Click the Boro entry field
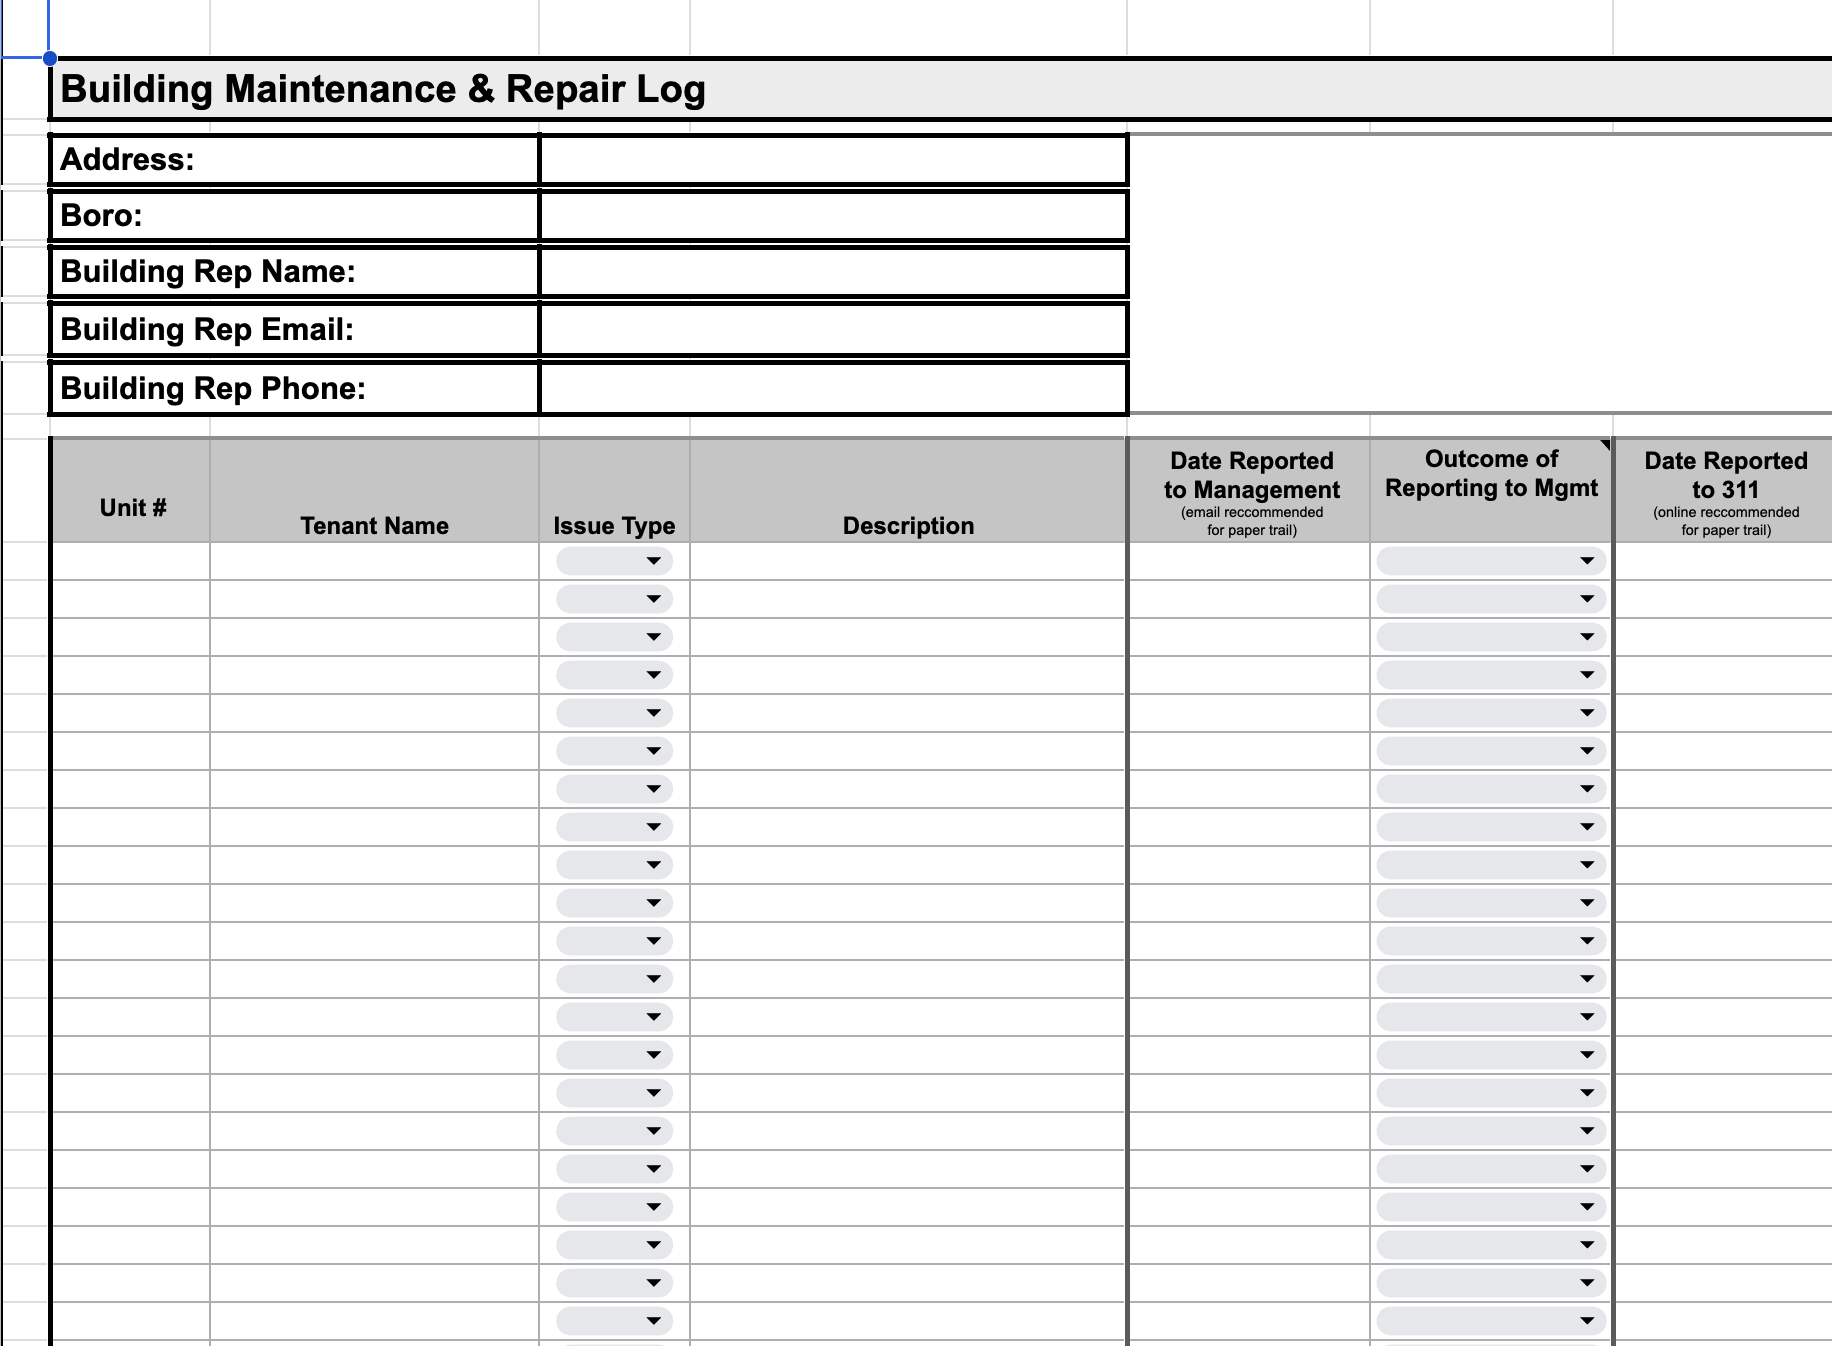This screenshot has width=1832, height=1346. tap(830, 215)
